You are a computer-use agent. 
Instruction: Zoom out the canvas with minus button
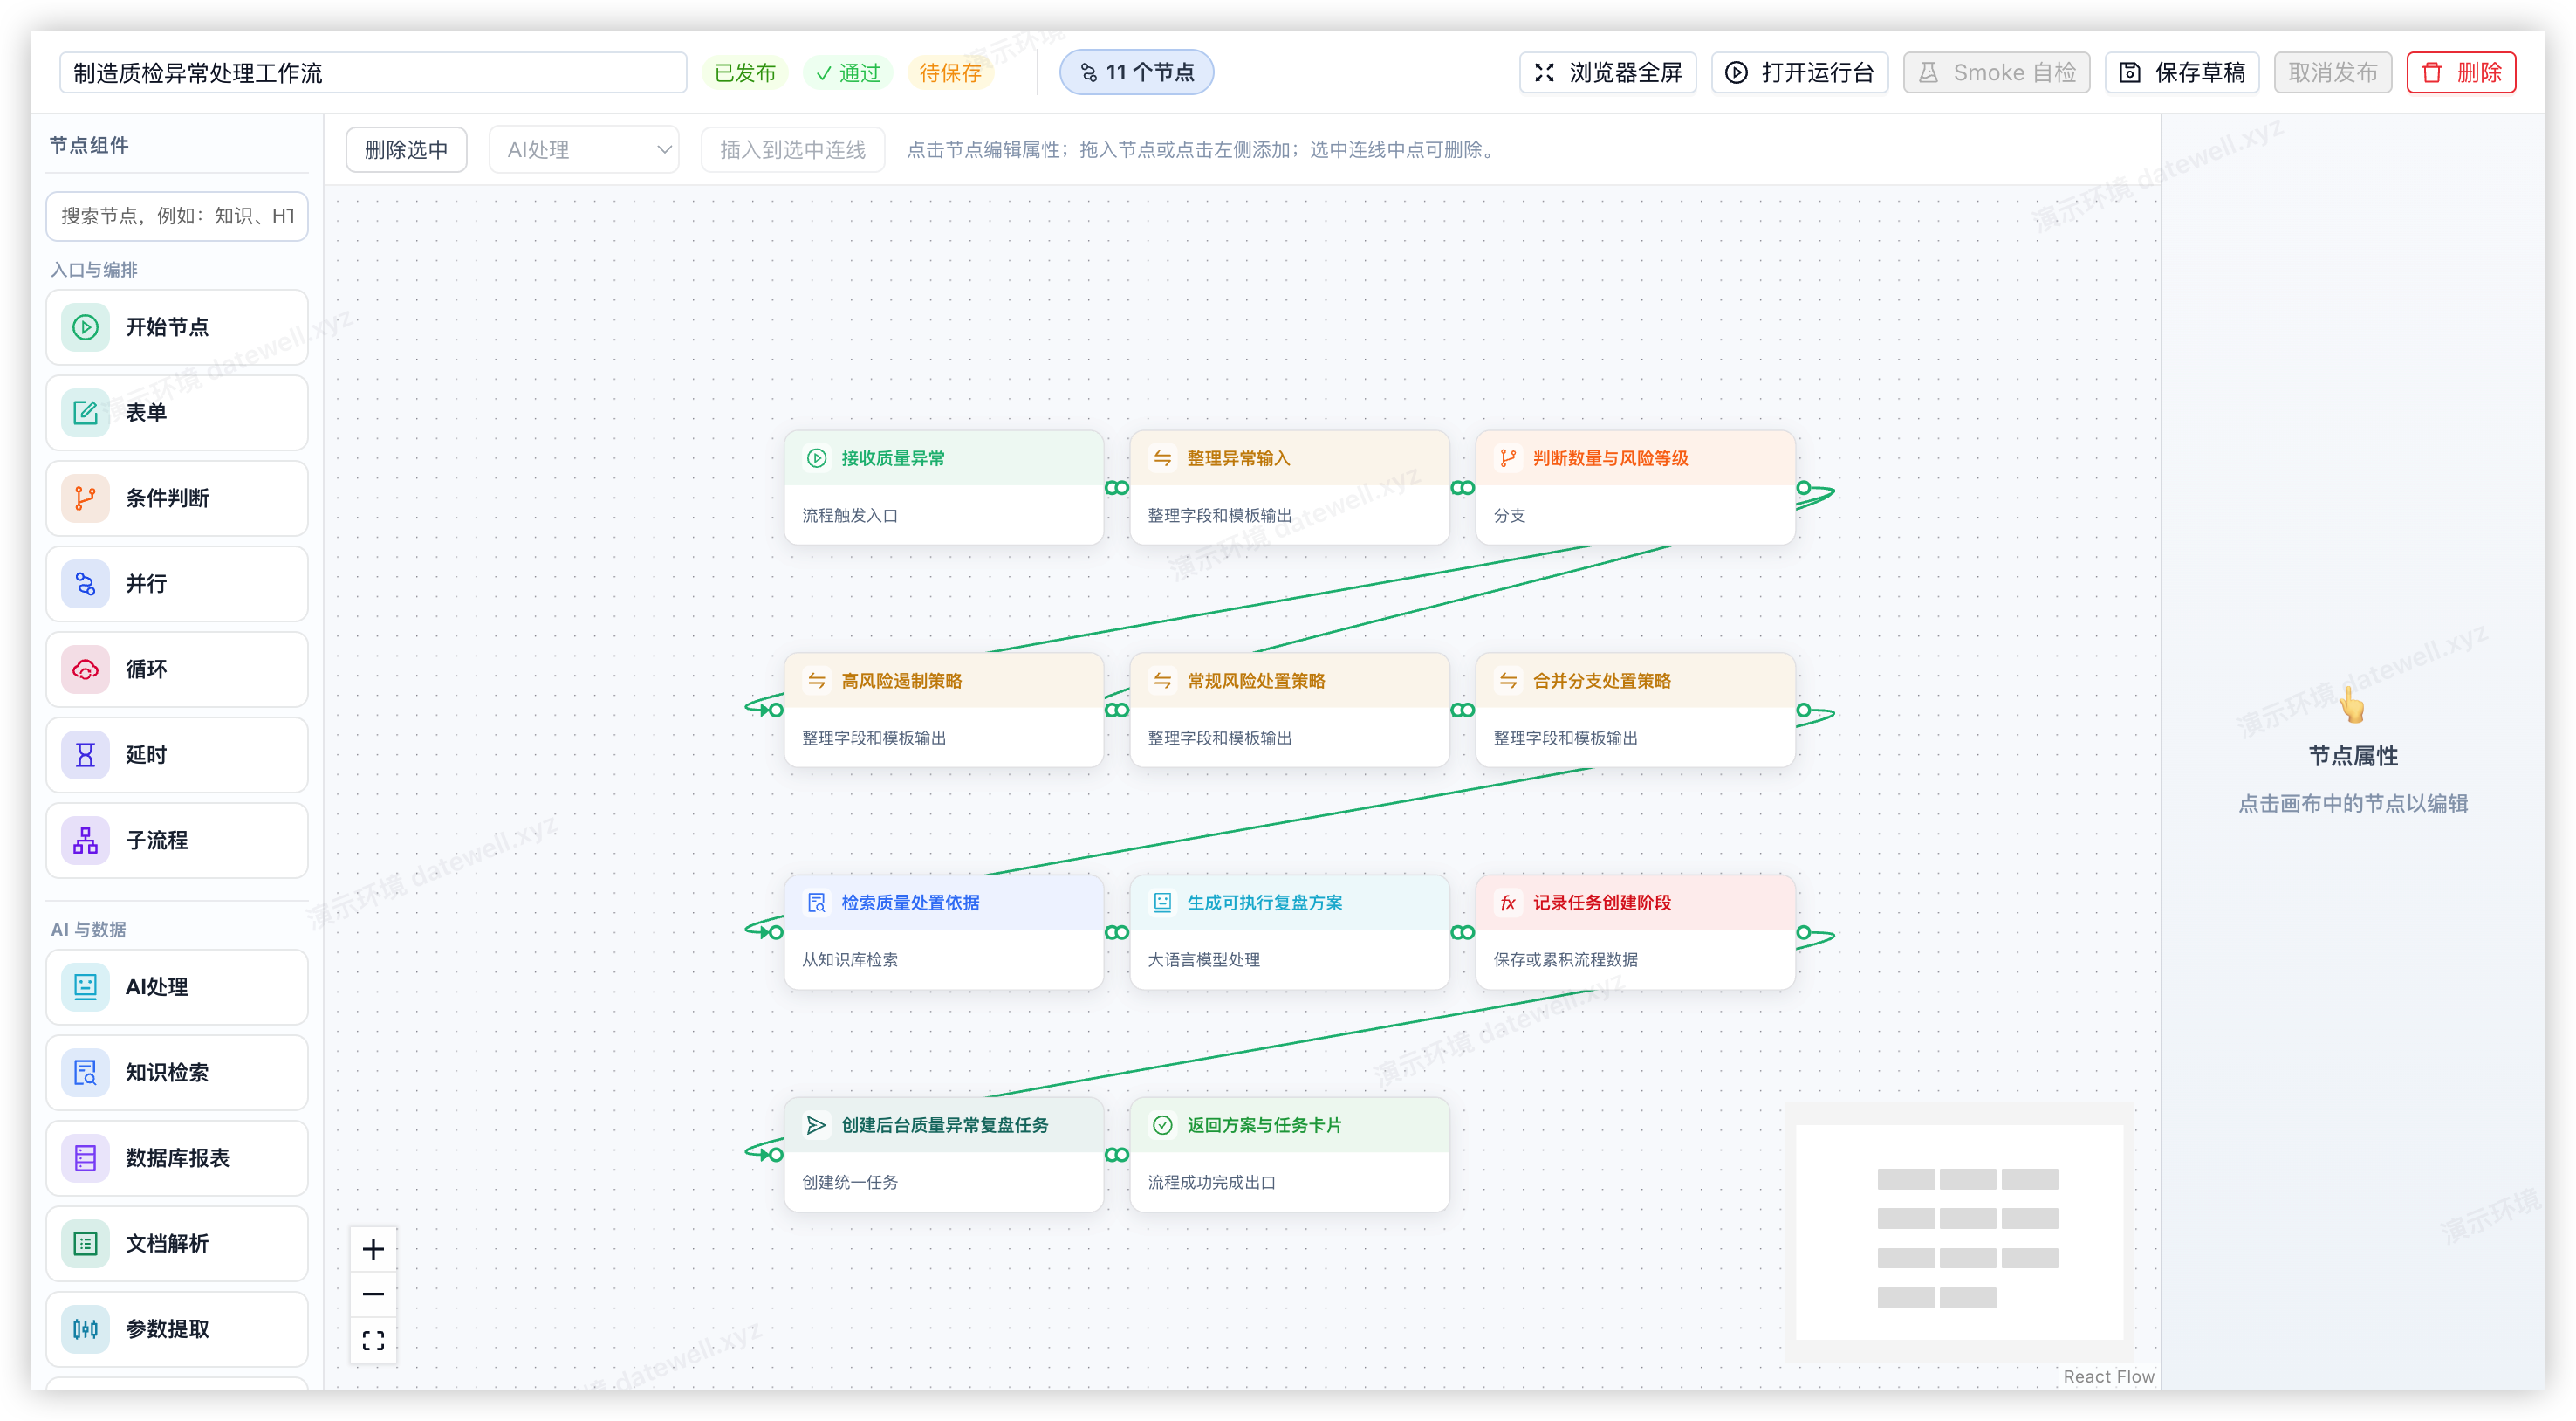pos(373,1294)
